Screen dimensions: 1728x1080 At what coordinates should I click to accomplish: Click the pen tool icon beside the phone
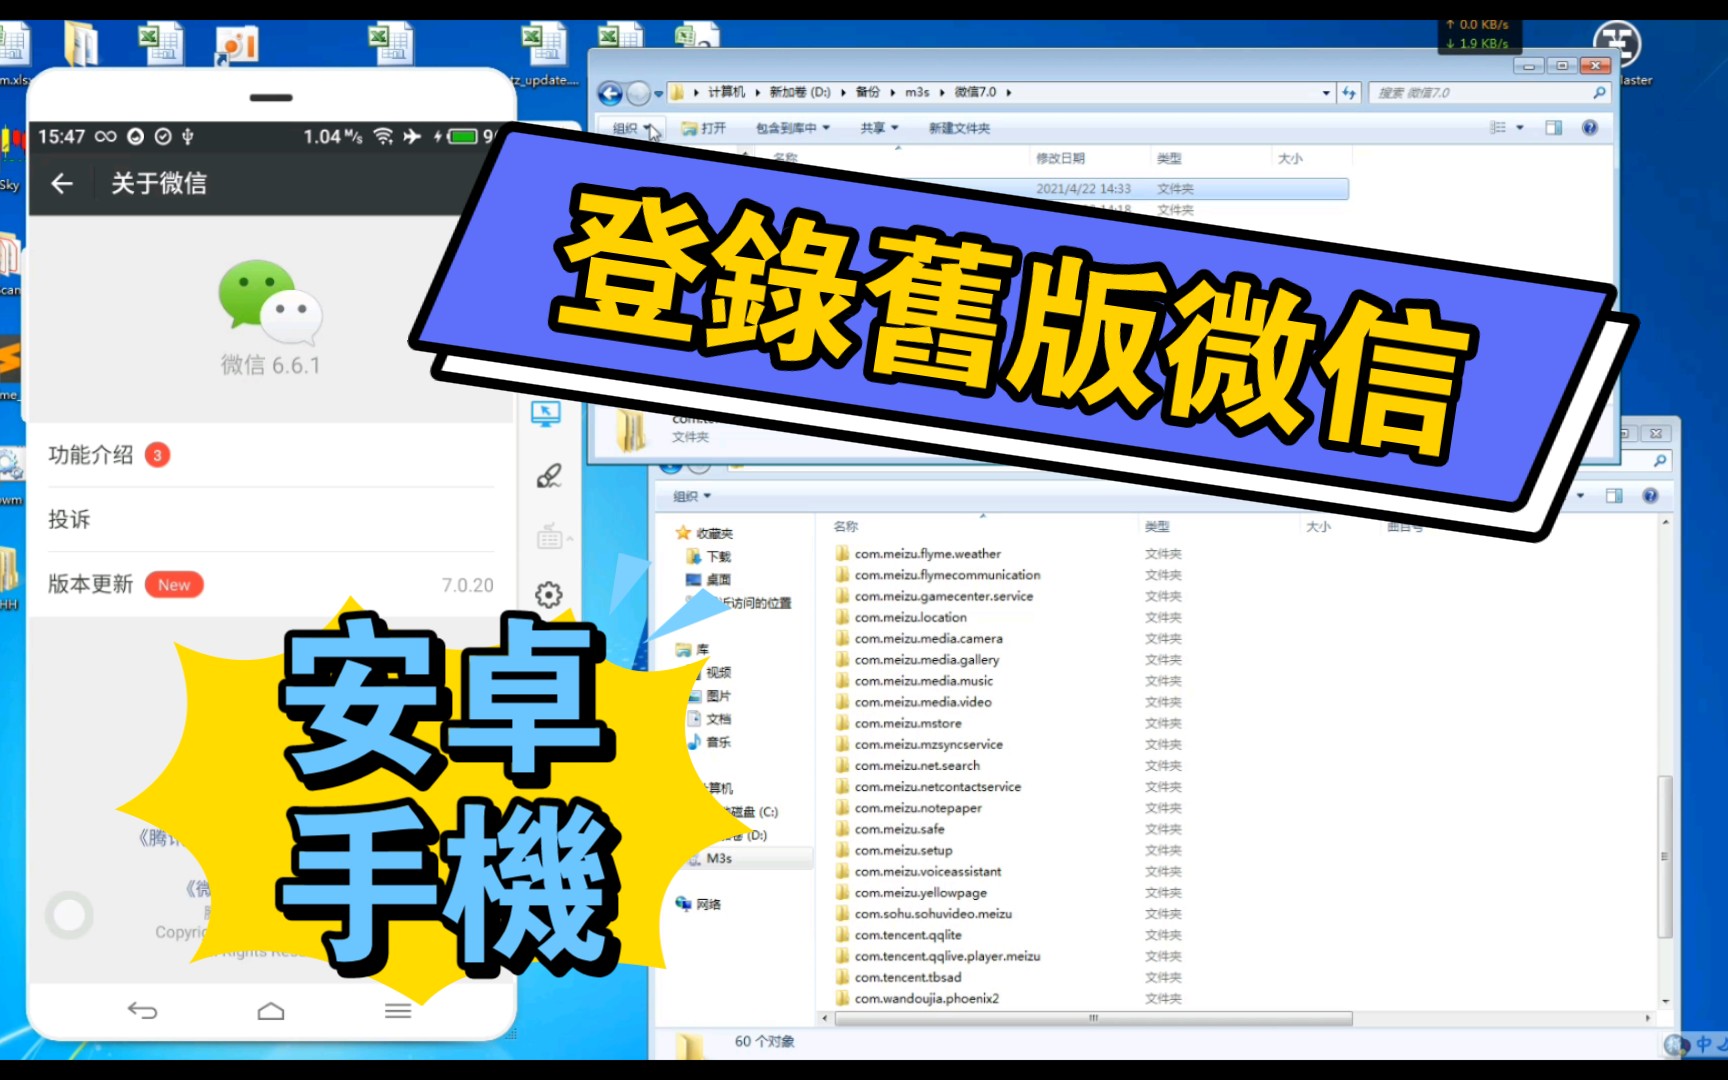548,475
